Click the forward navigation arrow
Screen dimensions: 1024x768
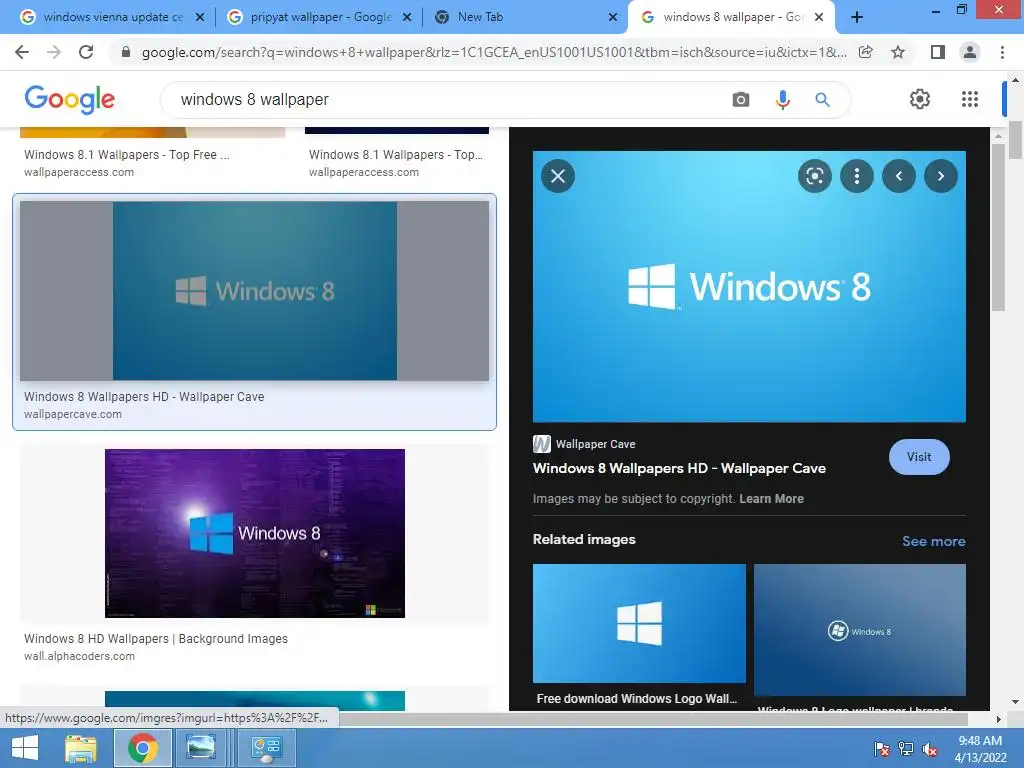54,52
